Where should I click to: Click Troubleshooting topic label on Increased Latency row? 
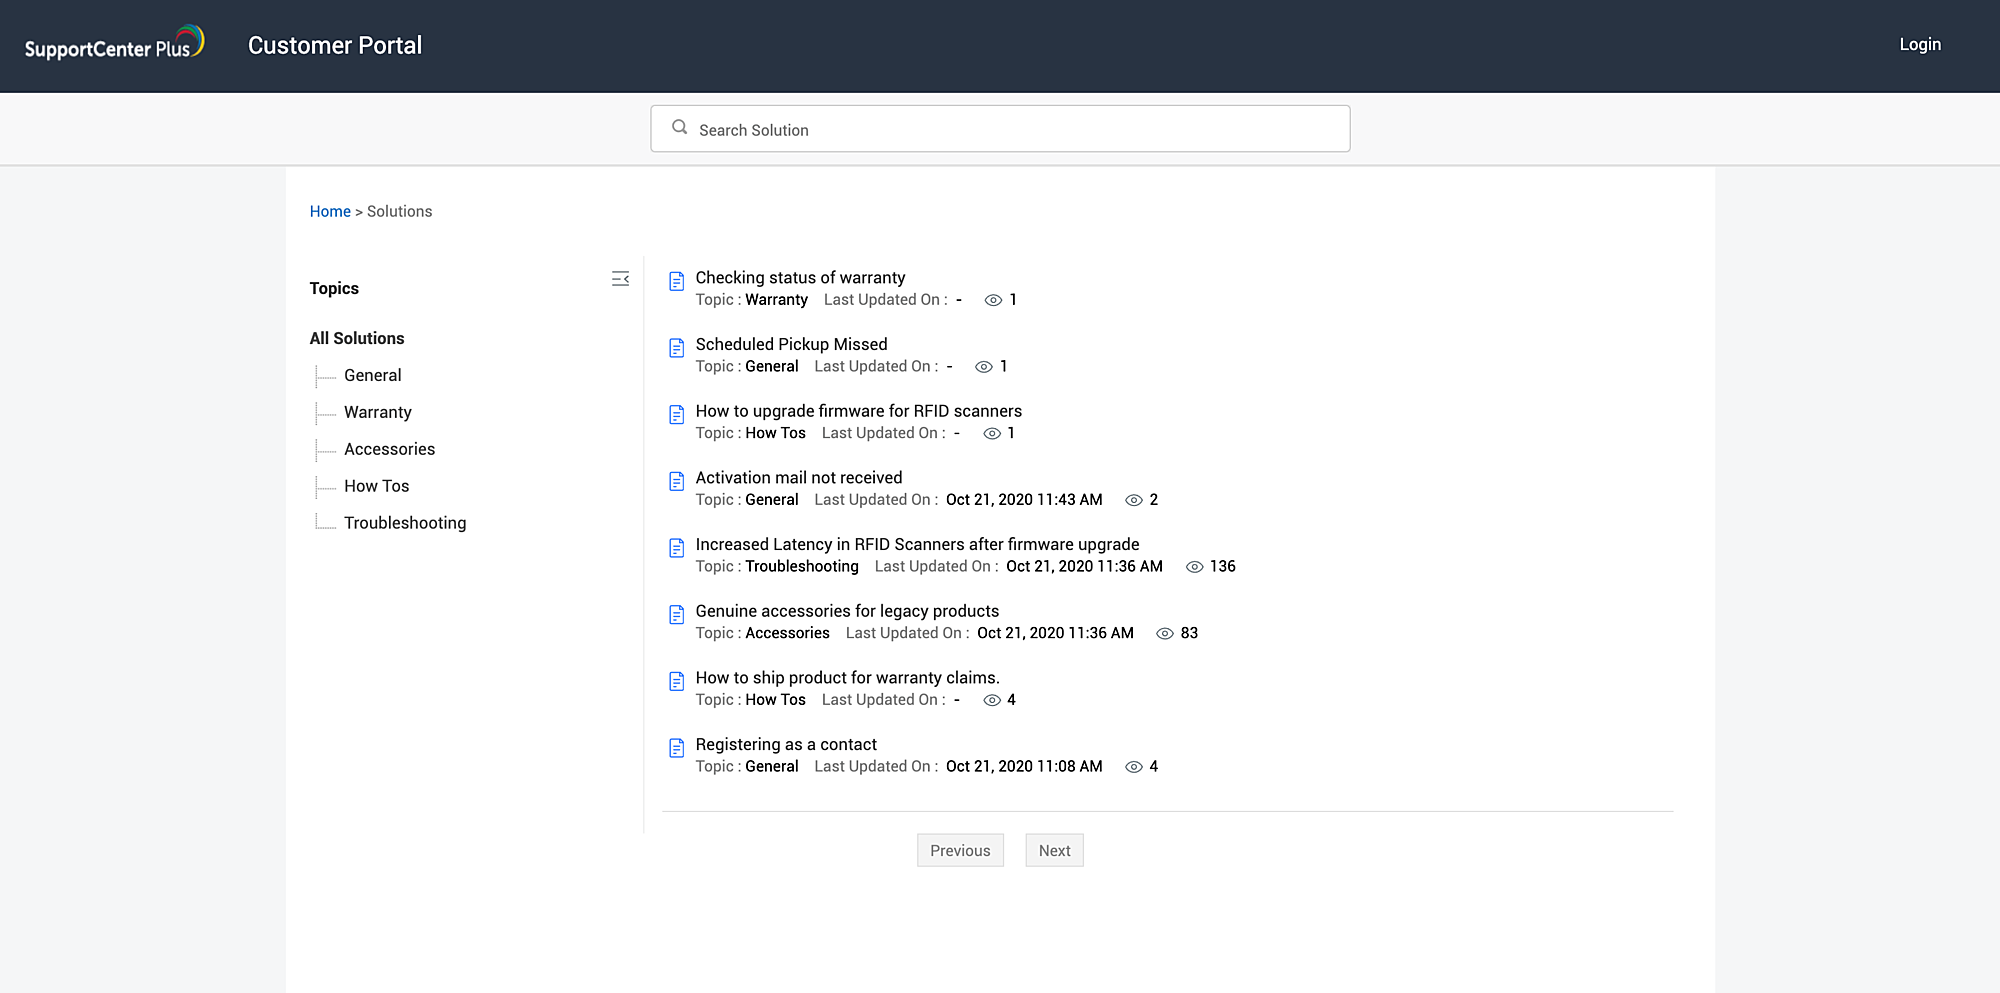pyautogui.click(x=801, y=566)
